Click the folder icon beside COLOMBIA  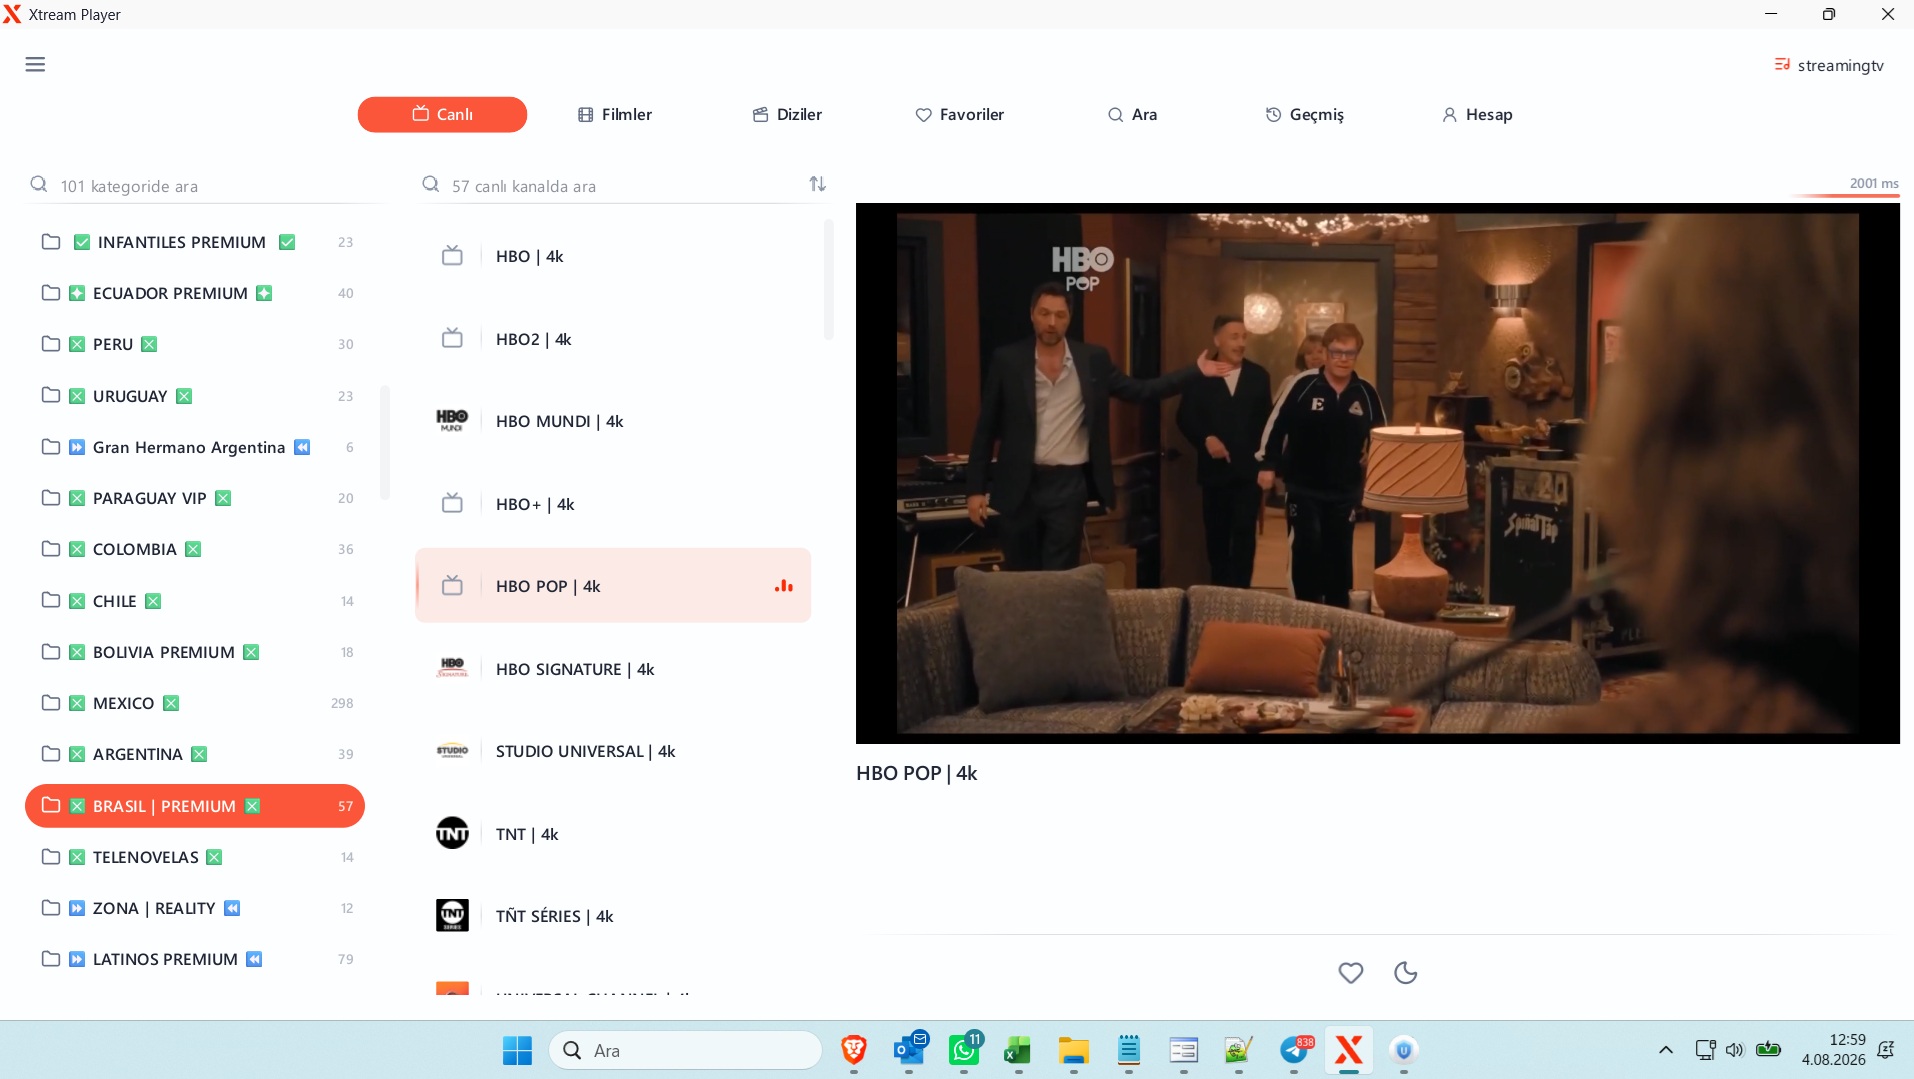click(51, 549)
